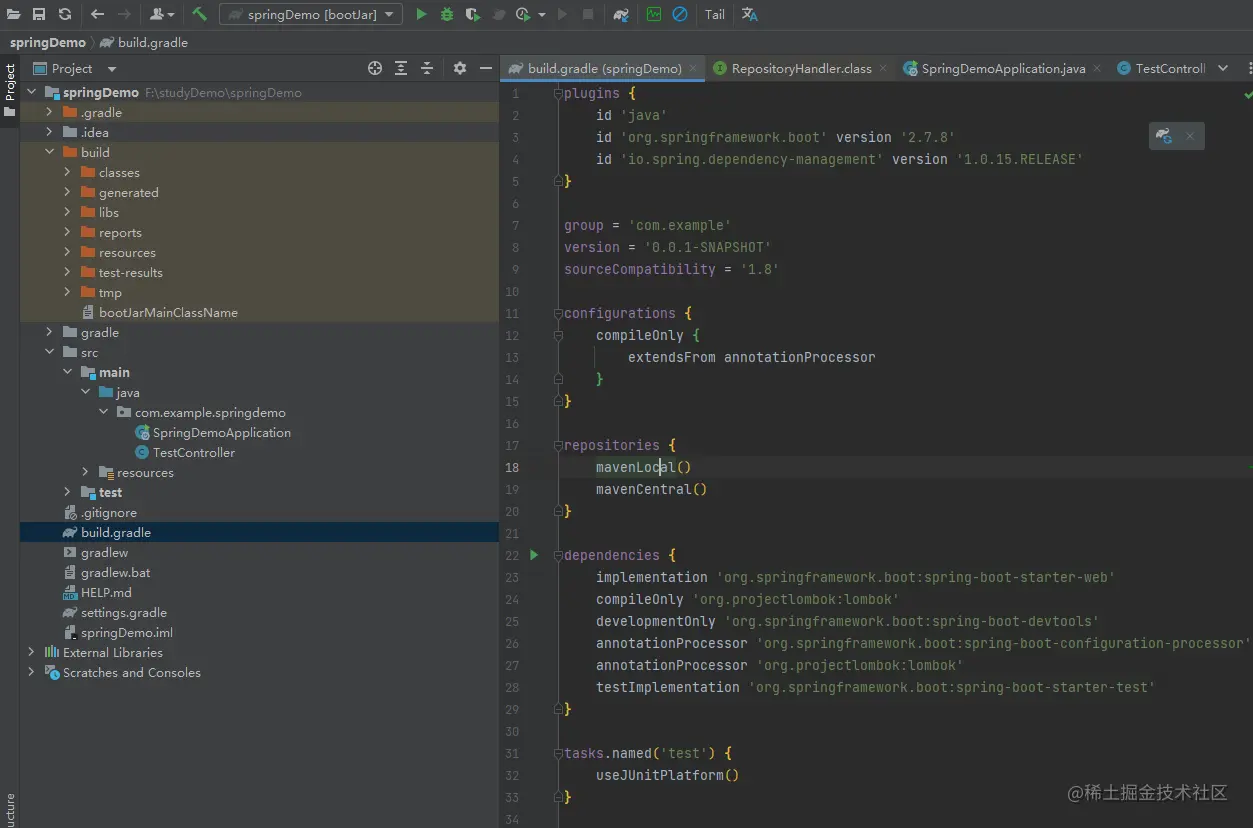Dismiss the floating Gradle reload popup
1253x828 pixels.
coord(1189,136)
